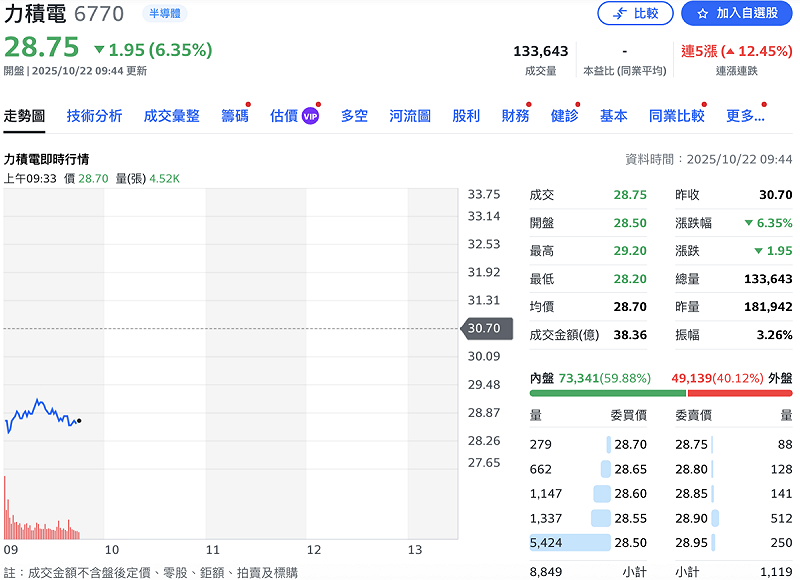Select the 健診 tab
This screenshot has width=800, height=580.
coord(564,116)
